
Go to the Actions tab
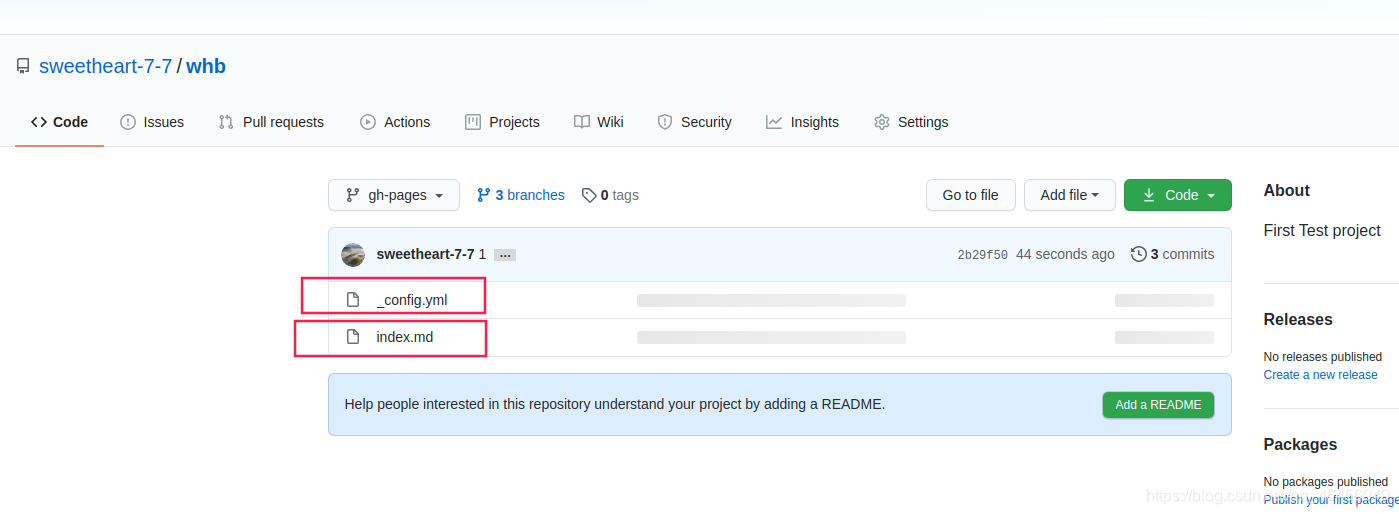point(395,122)
